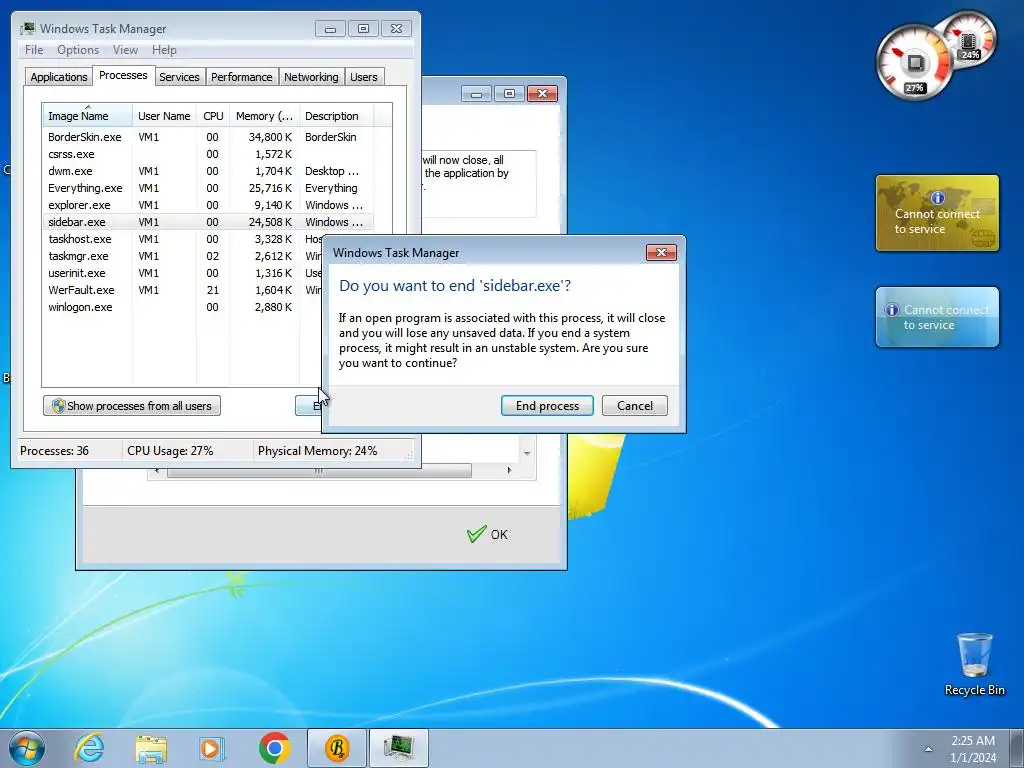The width and height of the screenshot is (1024, 768).
Task: Cancel ending sidebar.exe
Action: tap(634, 406)
